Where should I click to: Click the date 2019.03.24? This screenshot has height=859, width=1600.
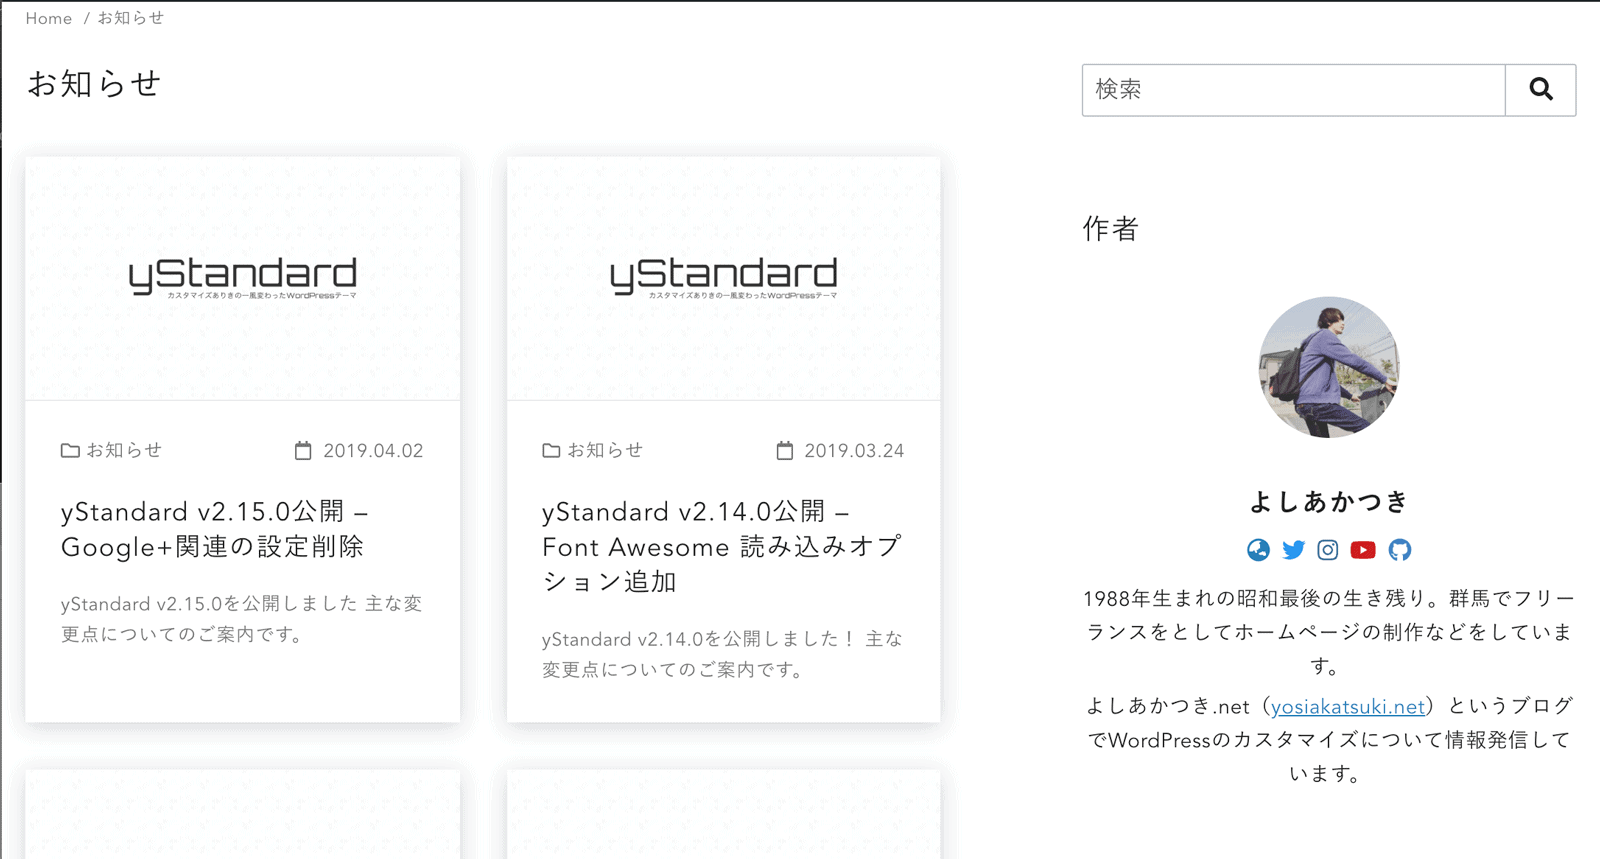point(854,451)
